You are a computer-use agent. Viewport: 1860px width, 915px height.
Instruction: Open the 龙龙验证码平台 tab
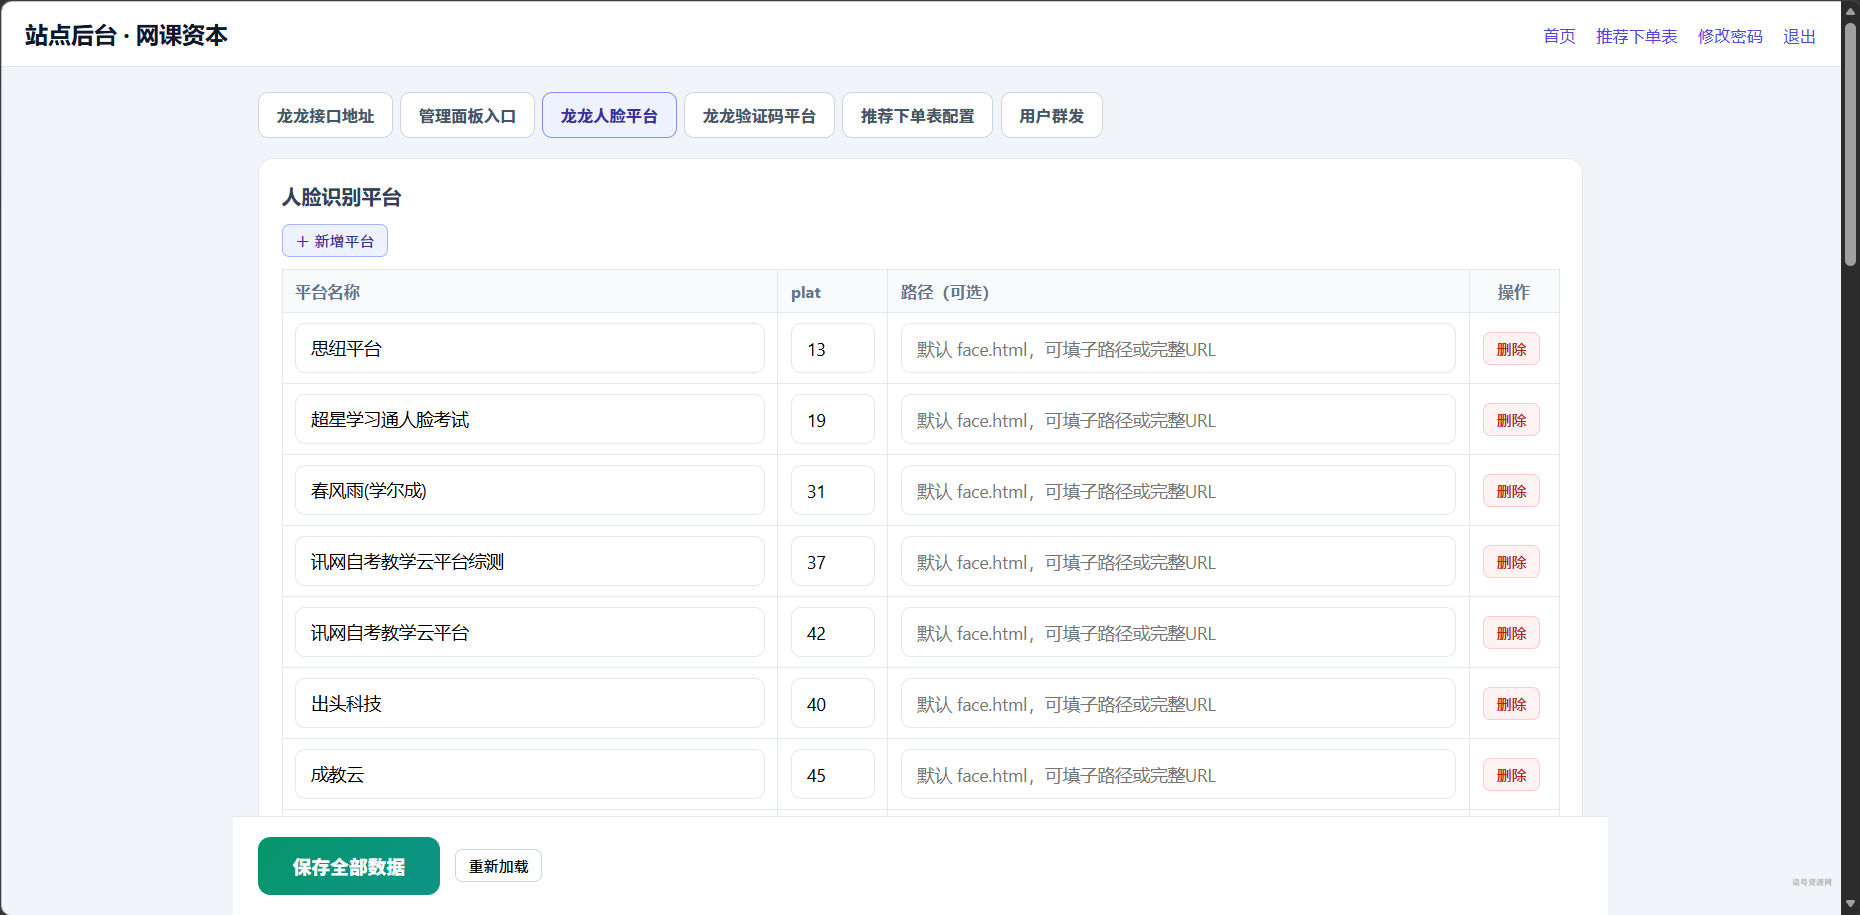pyautogui.click(x=759, y=116)
